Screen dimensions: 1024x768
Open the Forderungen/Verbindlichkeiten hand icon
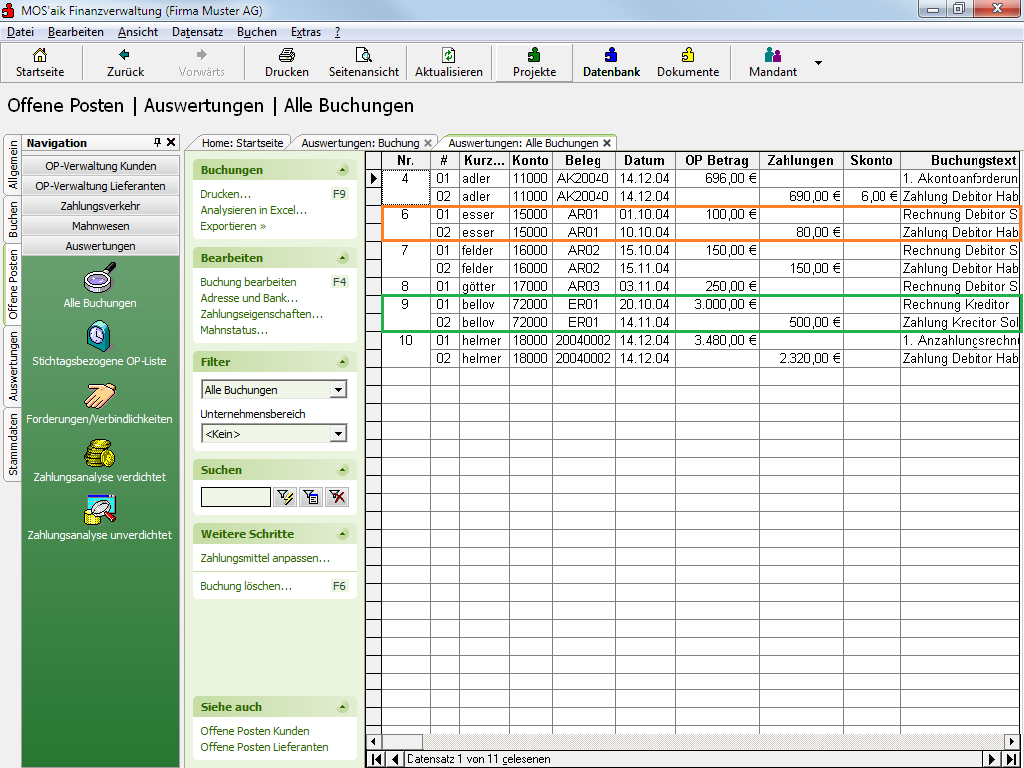[100, 394]
